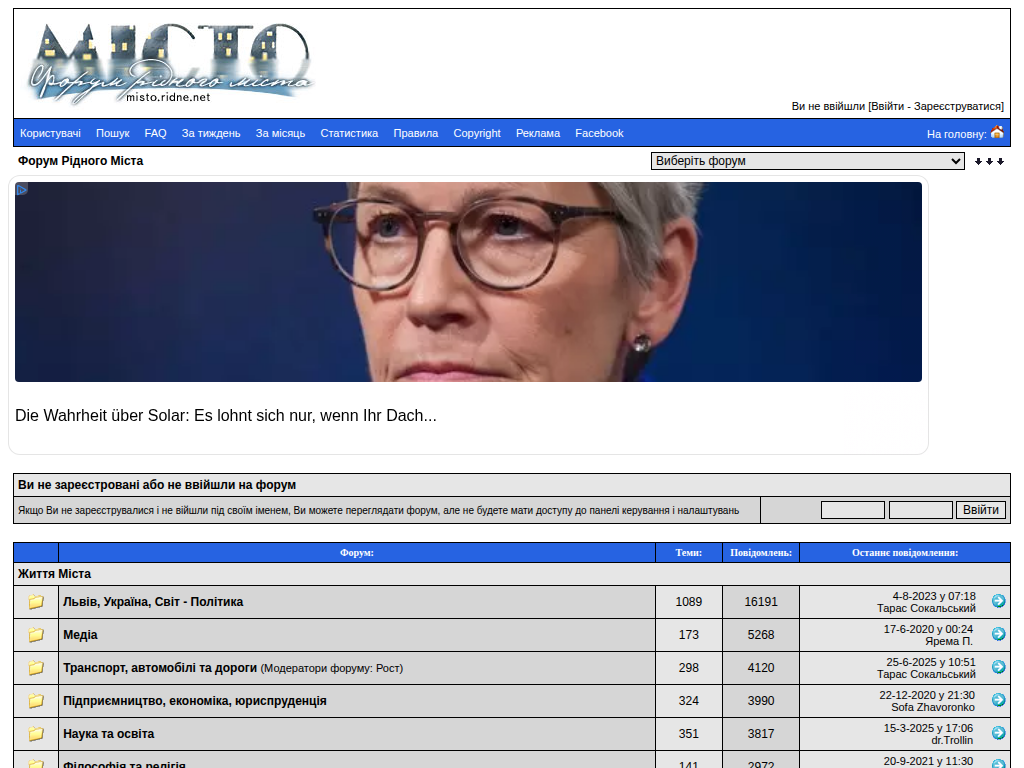Open the Виберіть форум dropdown
Screen dimensions: 1024x768
click(807, 161)
